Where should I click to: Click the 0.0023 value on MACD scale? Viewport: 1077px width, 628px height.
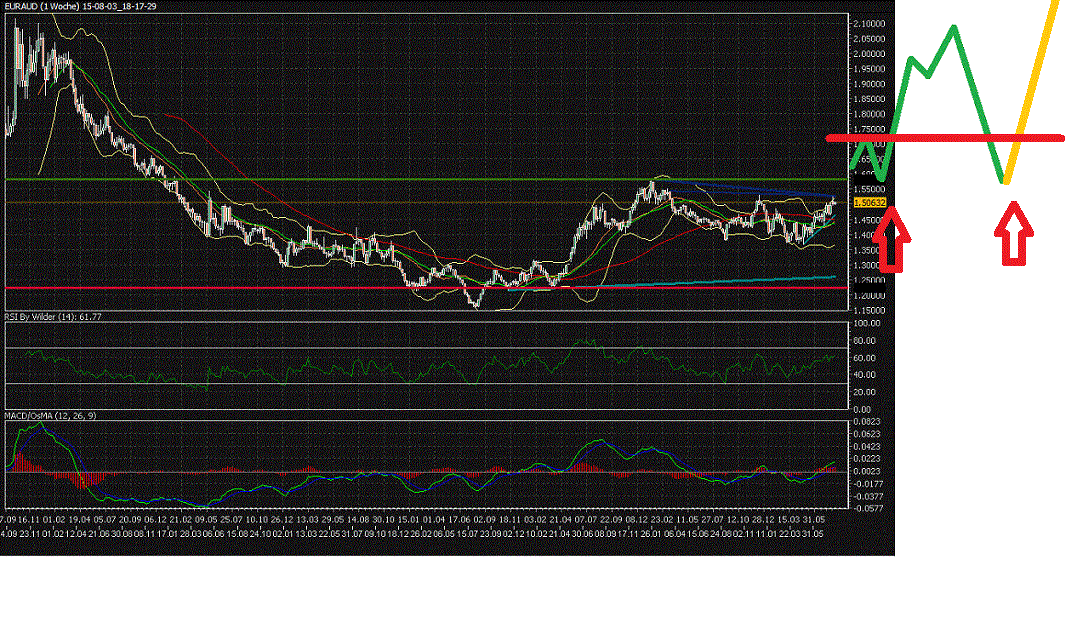click(868, 471)
